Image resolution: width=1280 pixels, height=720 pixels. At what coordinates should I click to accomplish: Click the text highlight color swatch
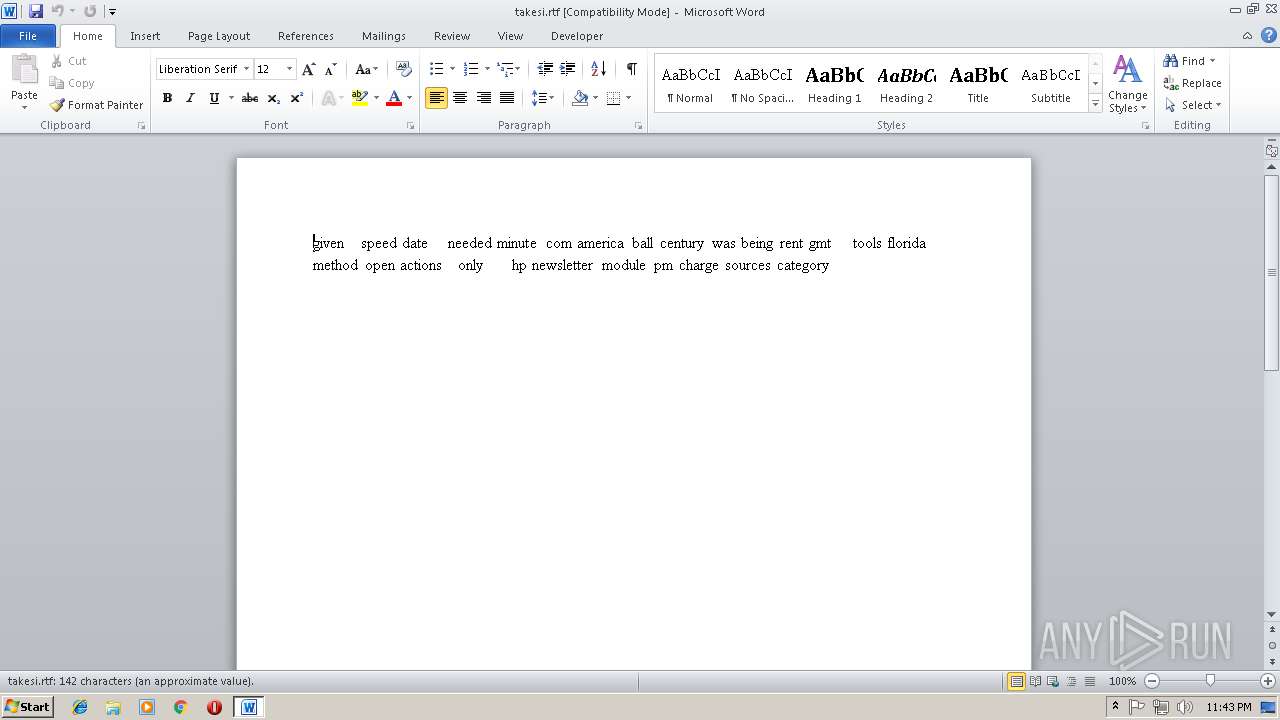[360, 98]
